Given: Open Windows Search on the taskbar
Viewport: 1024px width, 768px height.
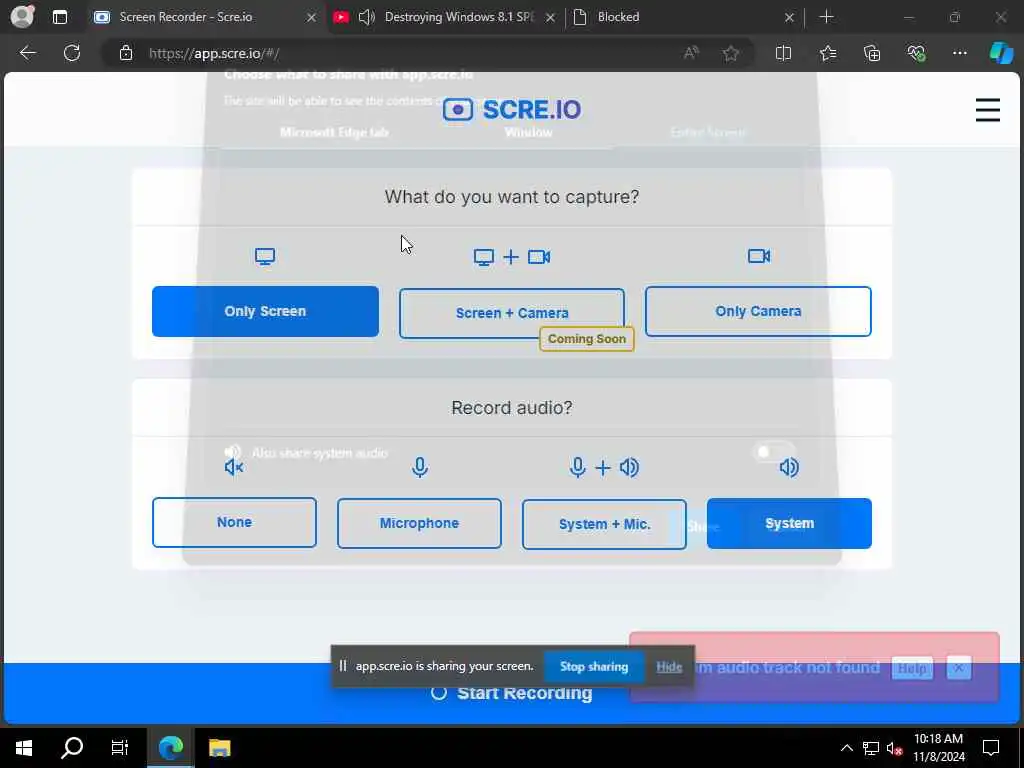Looking at the screenshot, I should (72, 748).
